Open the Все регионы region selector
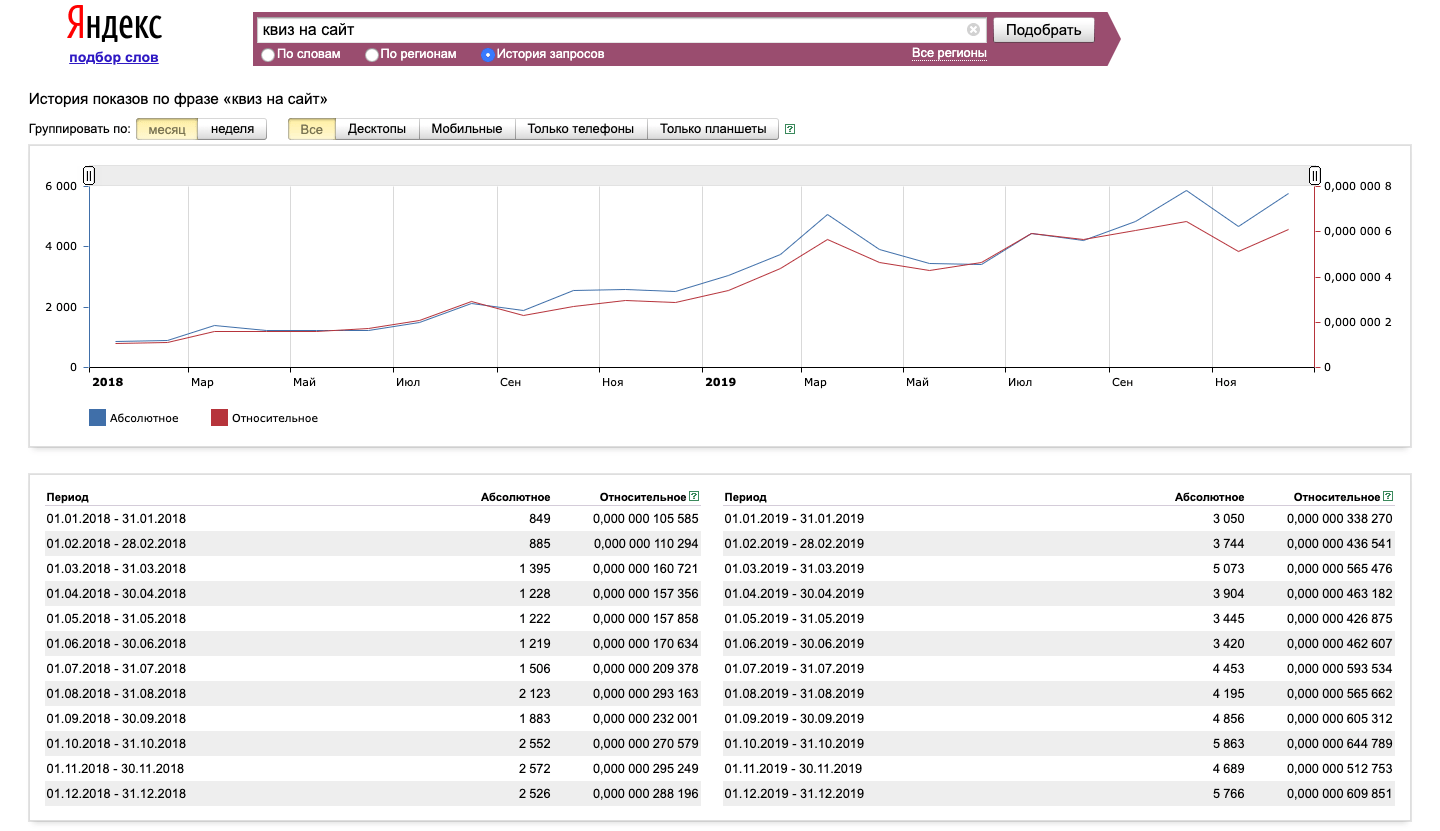This screenshot has height=831, width=1440. point(948,53)
